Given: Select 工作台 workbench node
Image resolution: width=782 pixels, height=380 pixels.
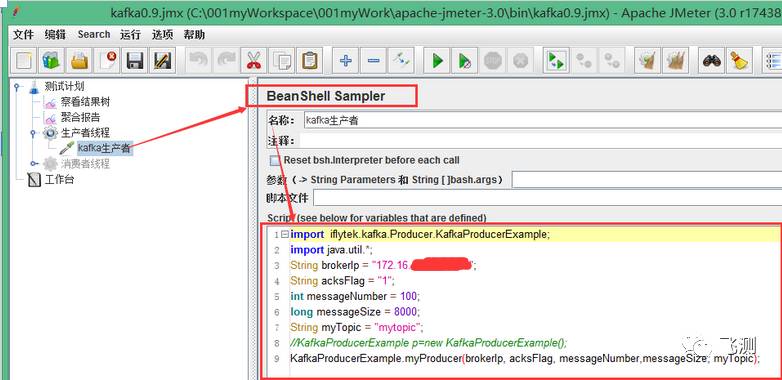Looking at the screenshot, I should click(59, 180).
